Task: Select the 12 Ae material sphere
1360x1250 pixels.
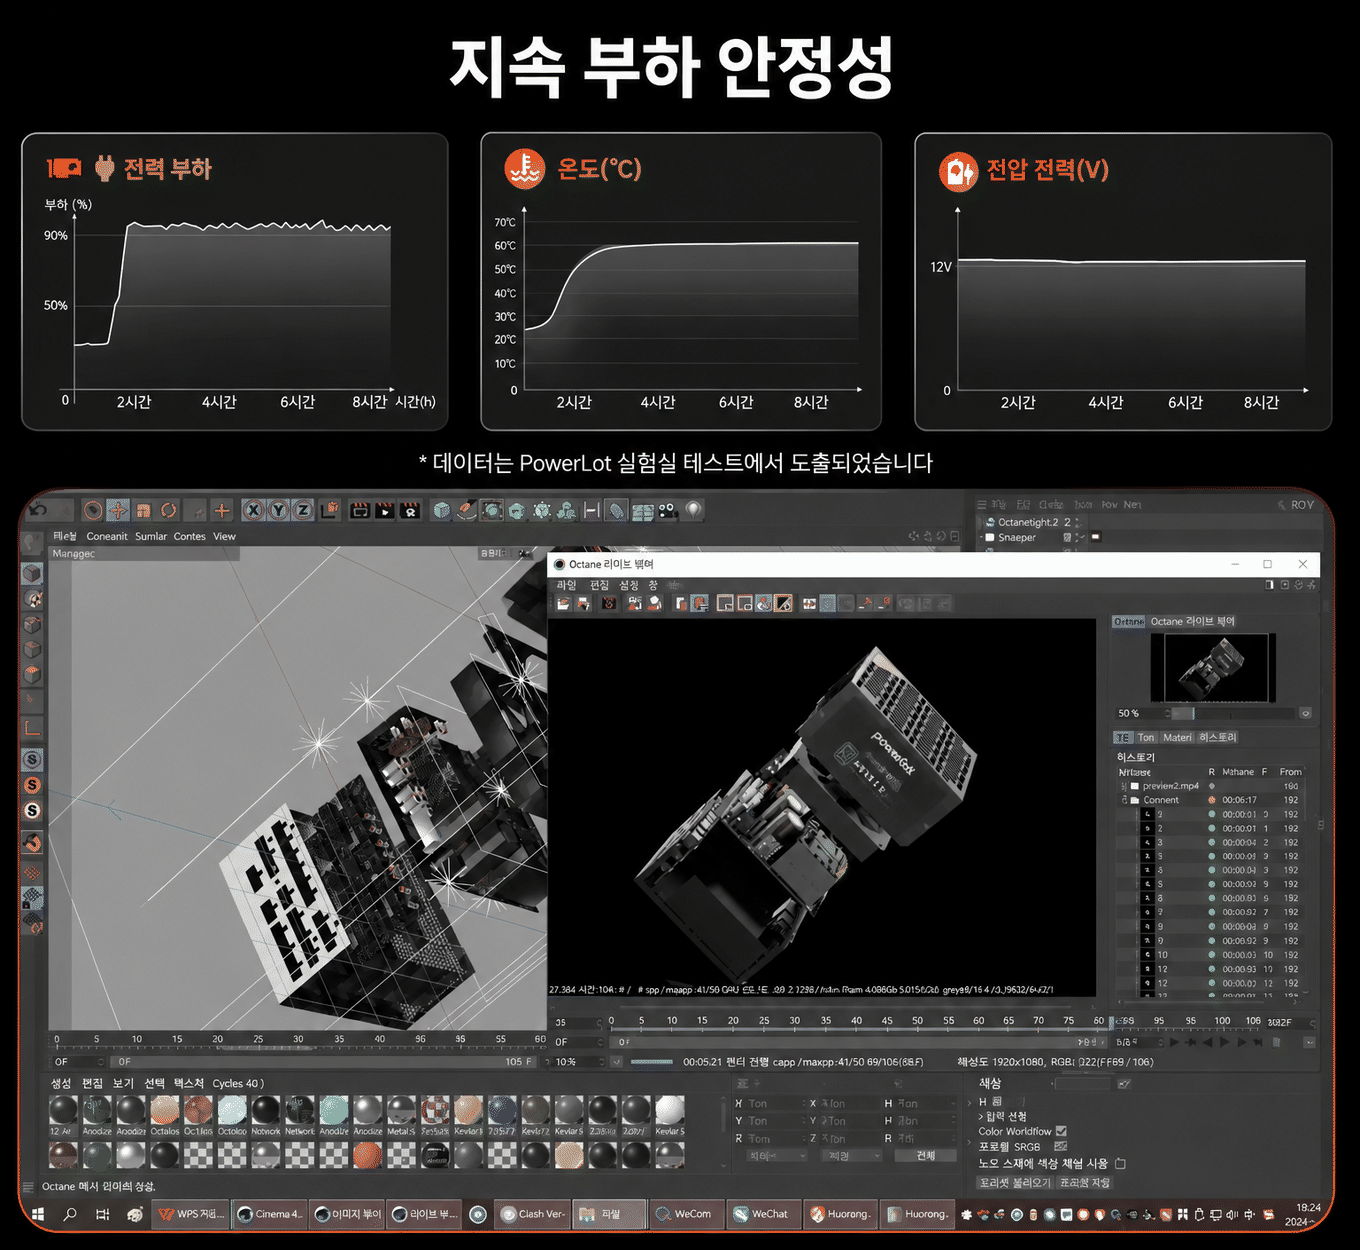Action: (x=63, y=1111)
